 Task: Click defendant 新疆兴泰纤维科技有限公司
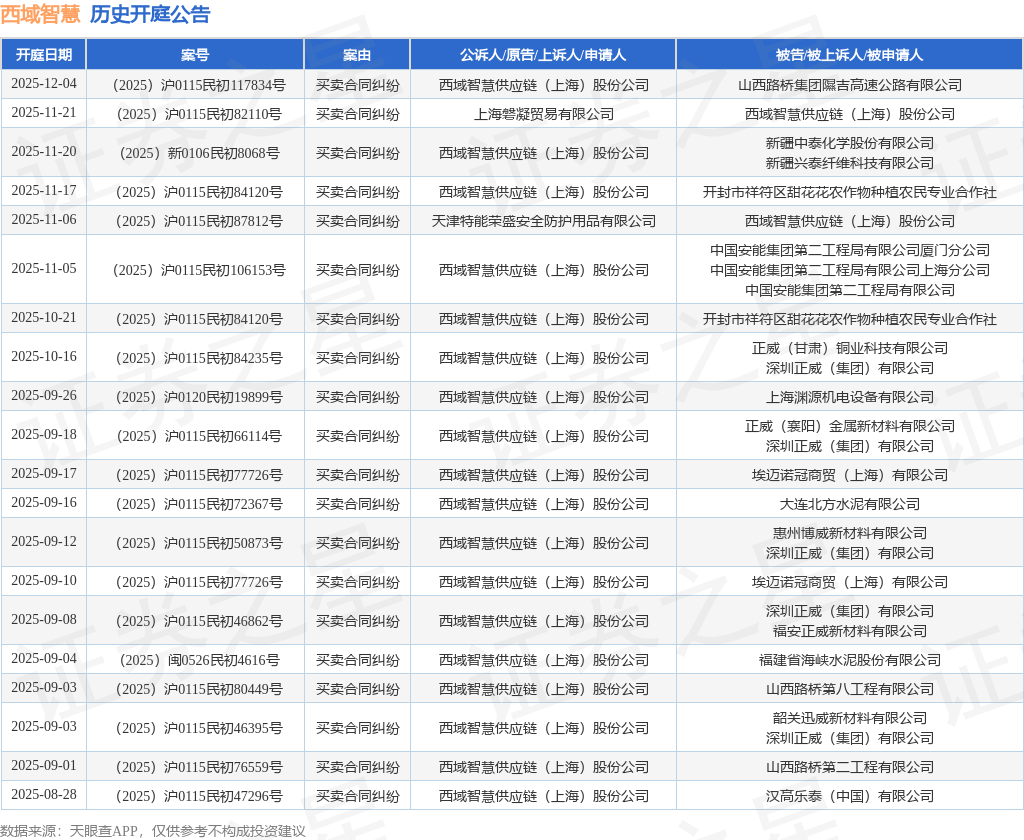pos(850,163)
